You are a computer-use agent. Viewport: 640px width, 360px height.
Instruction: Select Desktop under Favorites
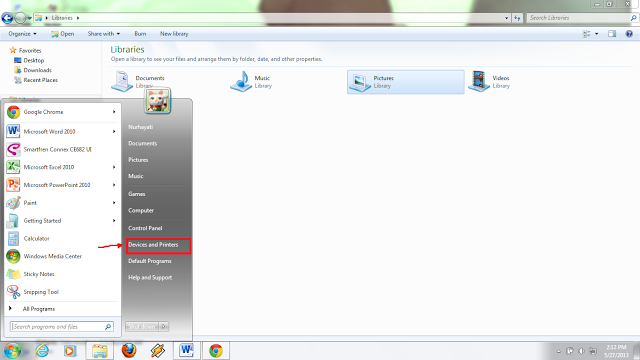[x=33, y=60]
